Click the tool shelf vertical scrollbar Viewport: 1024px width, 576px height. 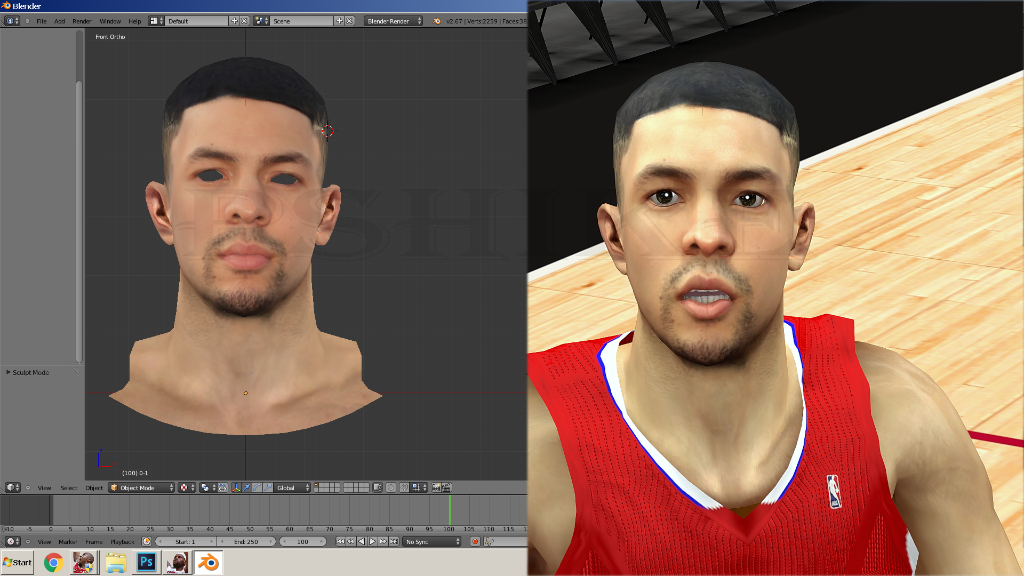click(x=79, y=221)
